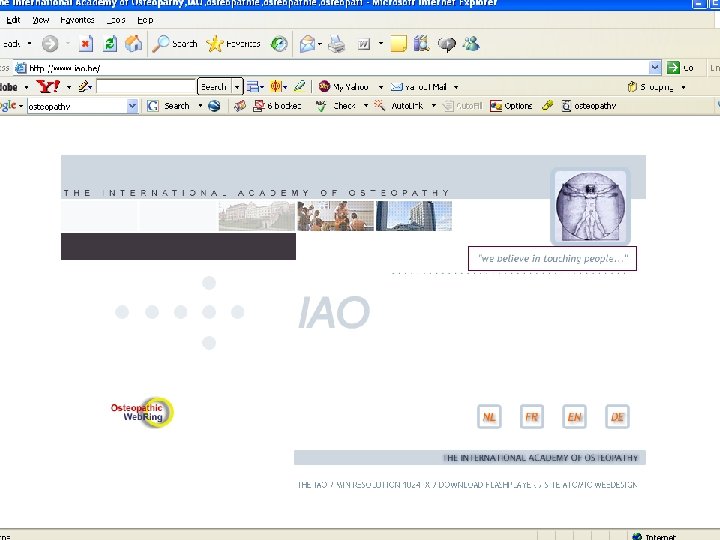Click the popups blocked button

click(277, 106)
